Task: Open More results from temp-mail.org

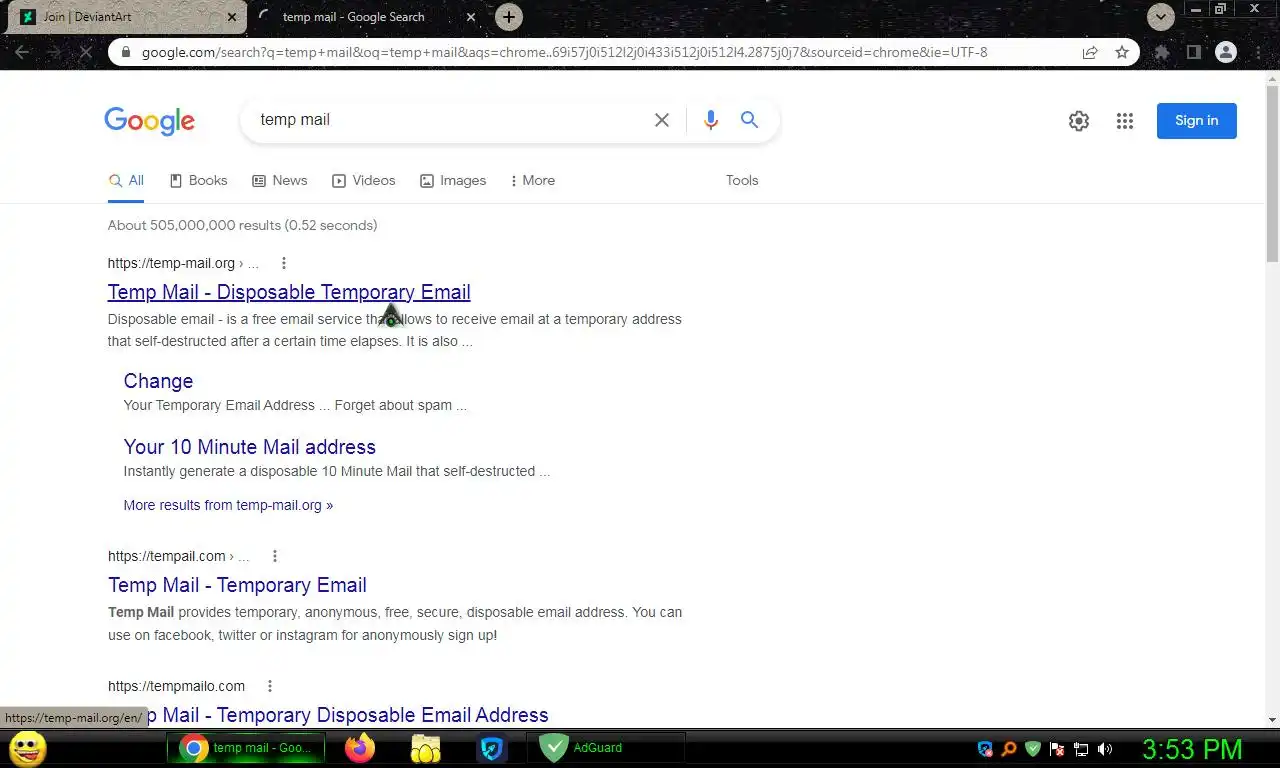Action: [x=228, y=505]
